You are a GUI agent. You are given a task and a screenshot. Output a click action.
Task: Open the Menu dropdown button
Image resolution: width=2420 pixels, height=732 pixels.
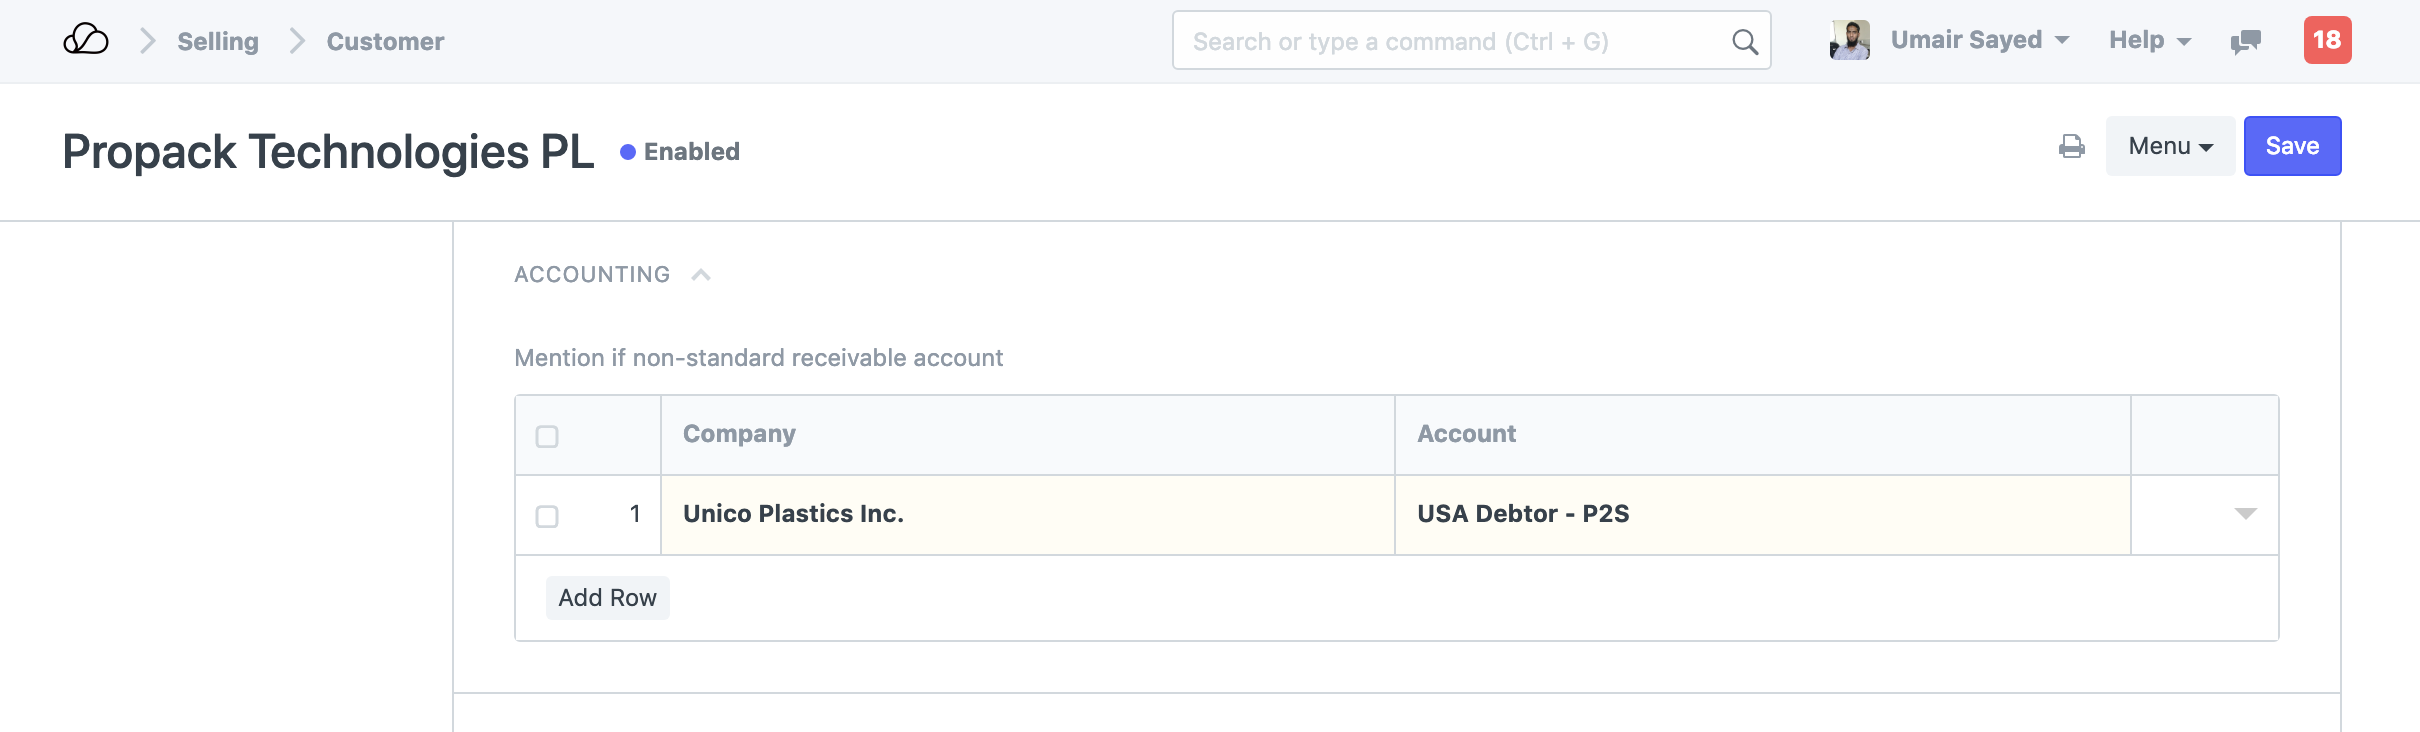2169,147
